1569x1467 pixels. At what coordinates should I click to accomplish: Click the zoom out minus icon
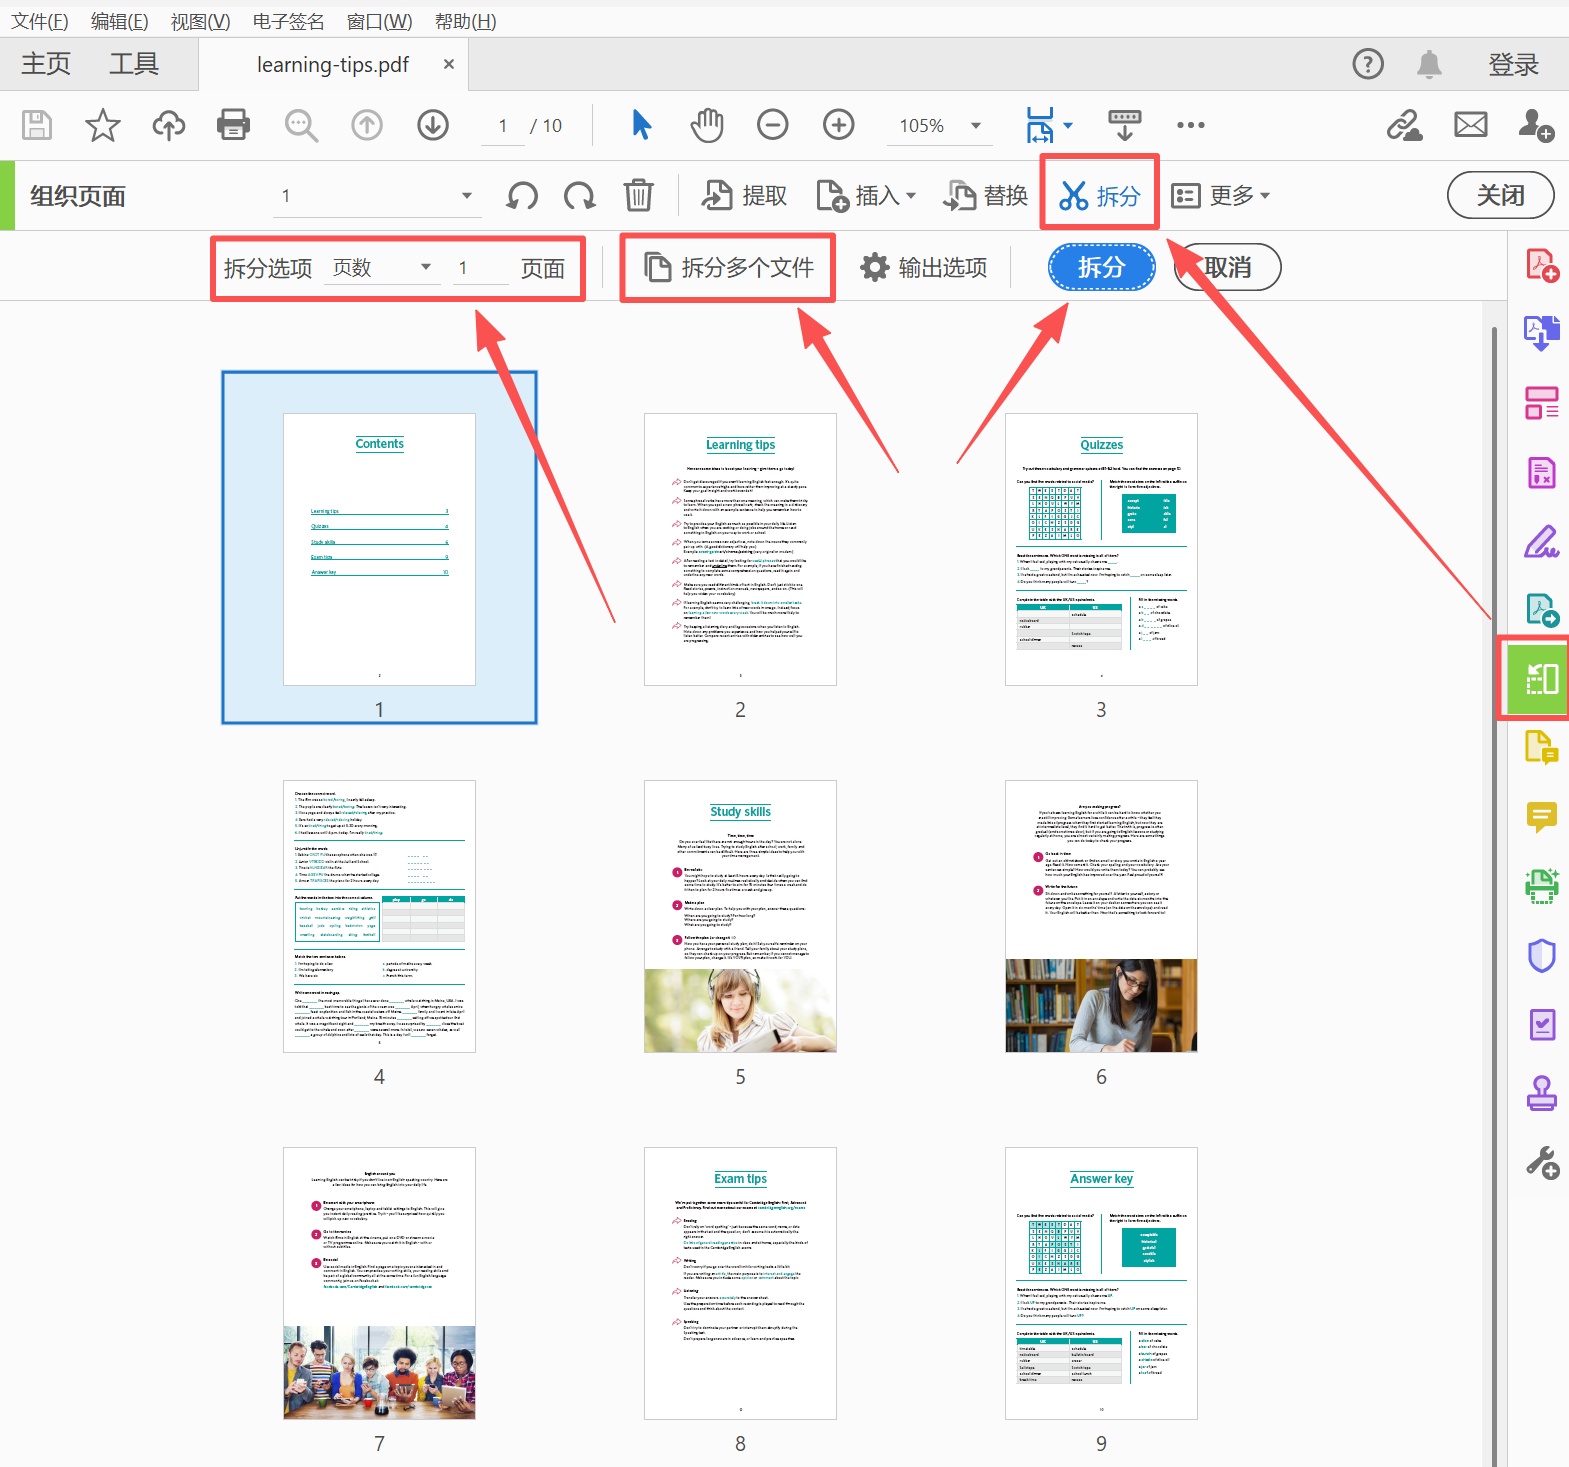click(x=772, y=125)
